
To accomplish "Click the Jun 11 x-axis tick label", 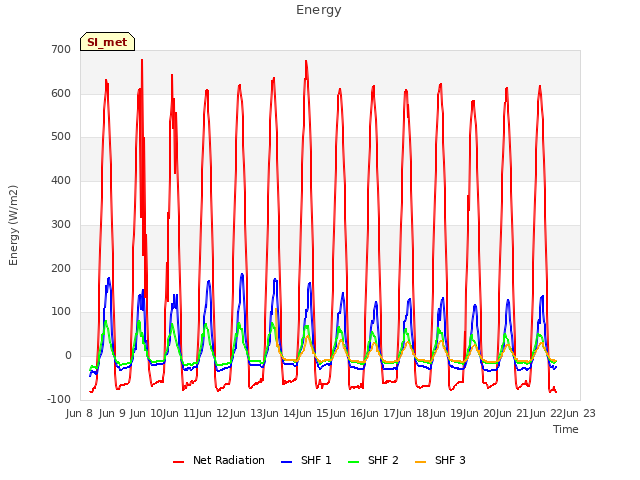I will click(x=181, y=413).
